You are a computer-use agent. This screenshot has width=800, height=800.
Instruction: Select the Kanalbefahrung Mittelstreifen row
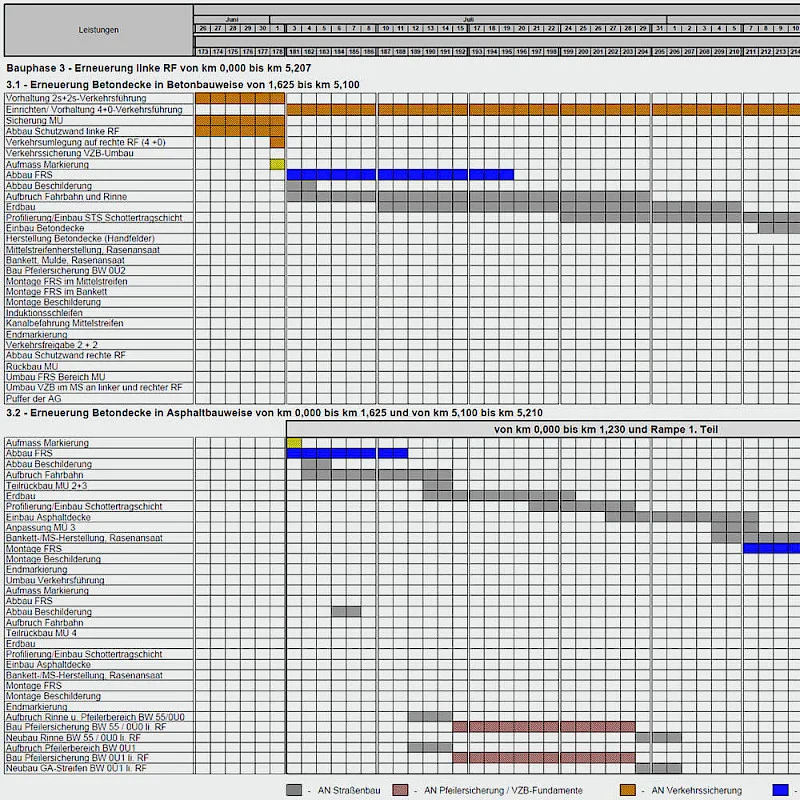click(x=99, y=323)
